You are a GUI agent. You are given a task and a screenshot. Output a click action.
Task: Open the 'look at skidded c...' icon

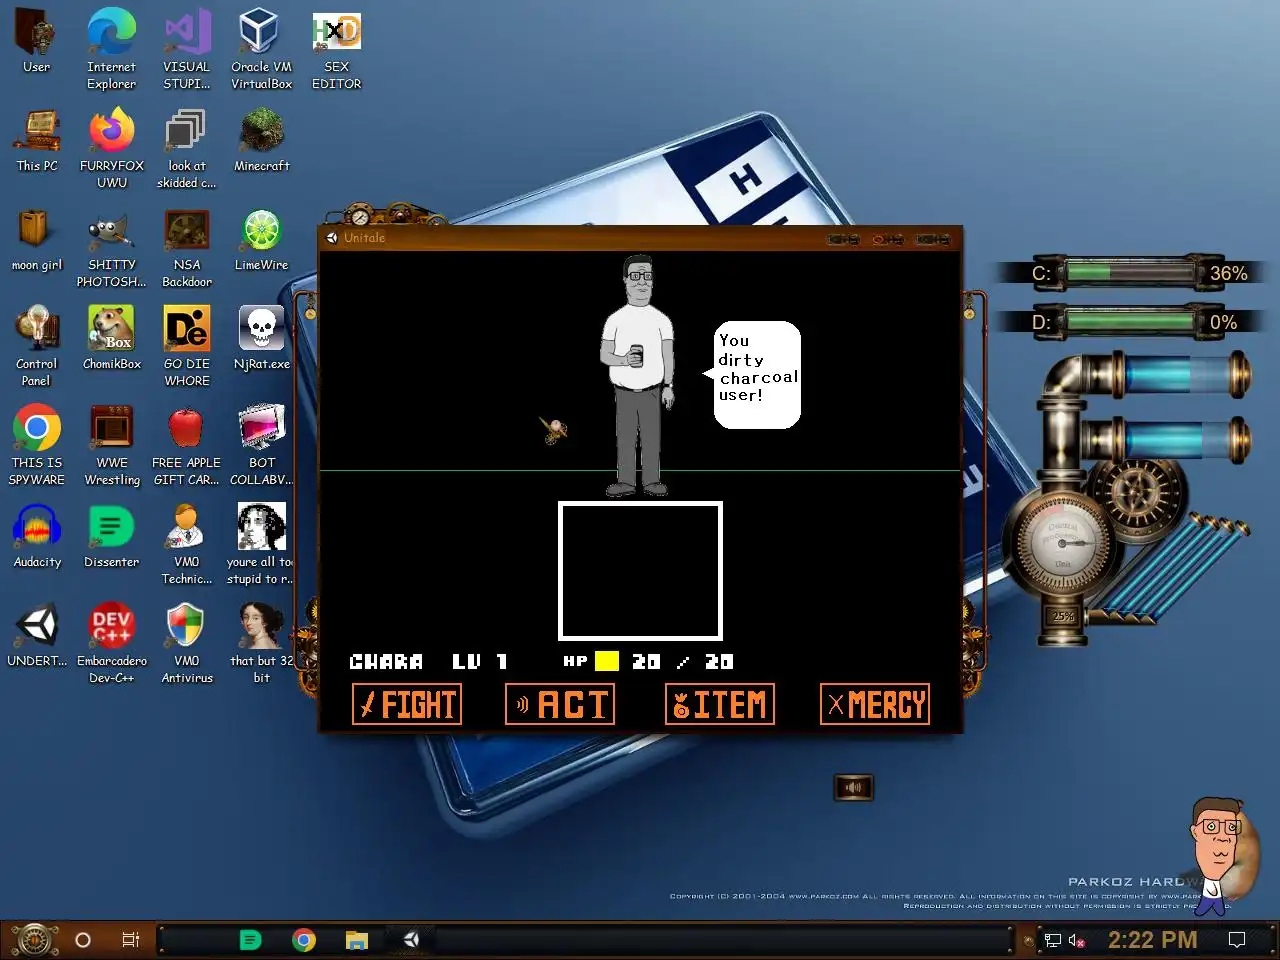pyautogui.click(x=187, y=148)
